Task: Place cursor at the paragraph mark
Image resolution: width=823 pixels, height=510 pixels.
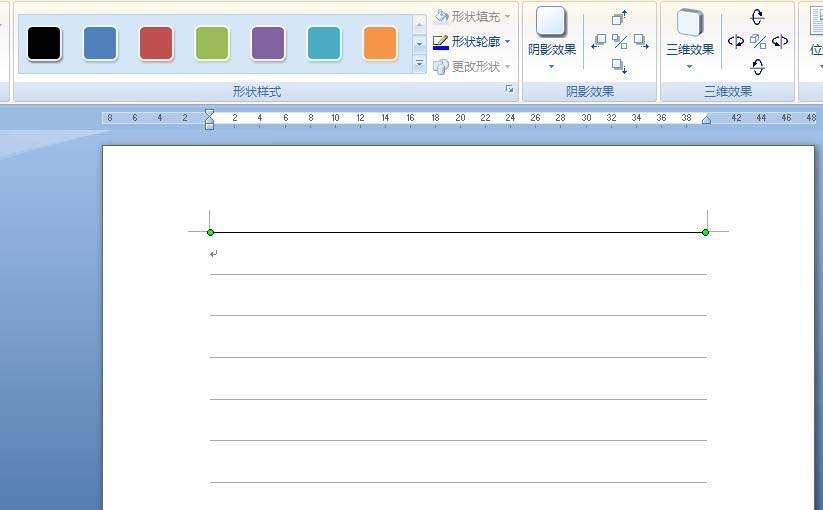Action: point(213,254)
